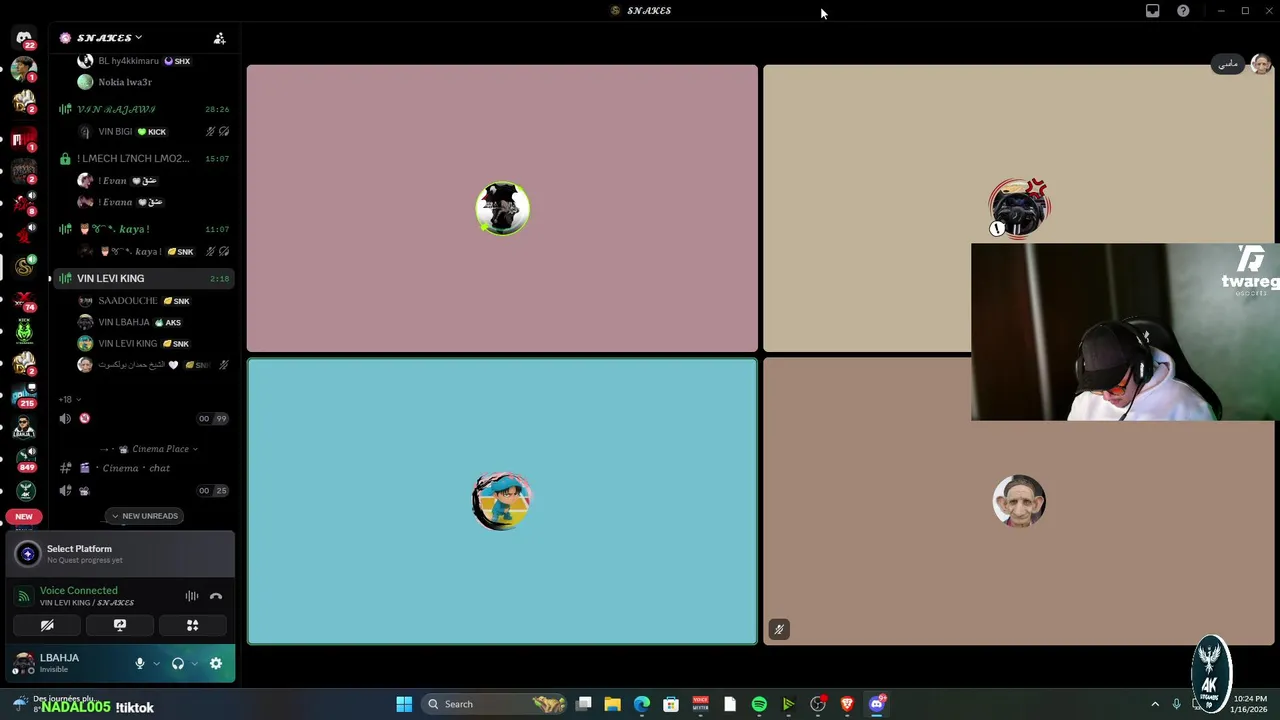Open the Voicemeeter taskbar icon
1280x720 pixels.
[700, 704]
